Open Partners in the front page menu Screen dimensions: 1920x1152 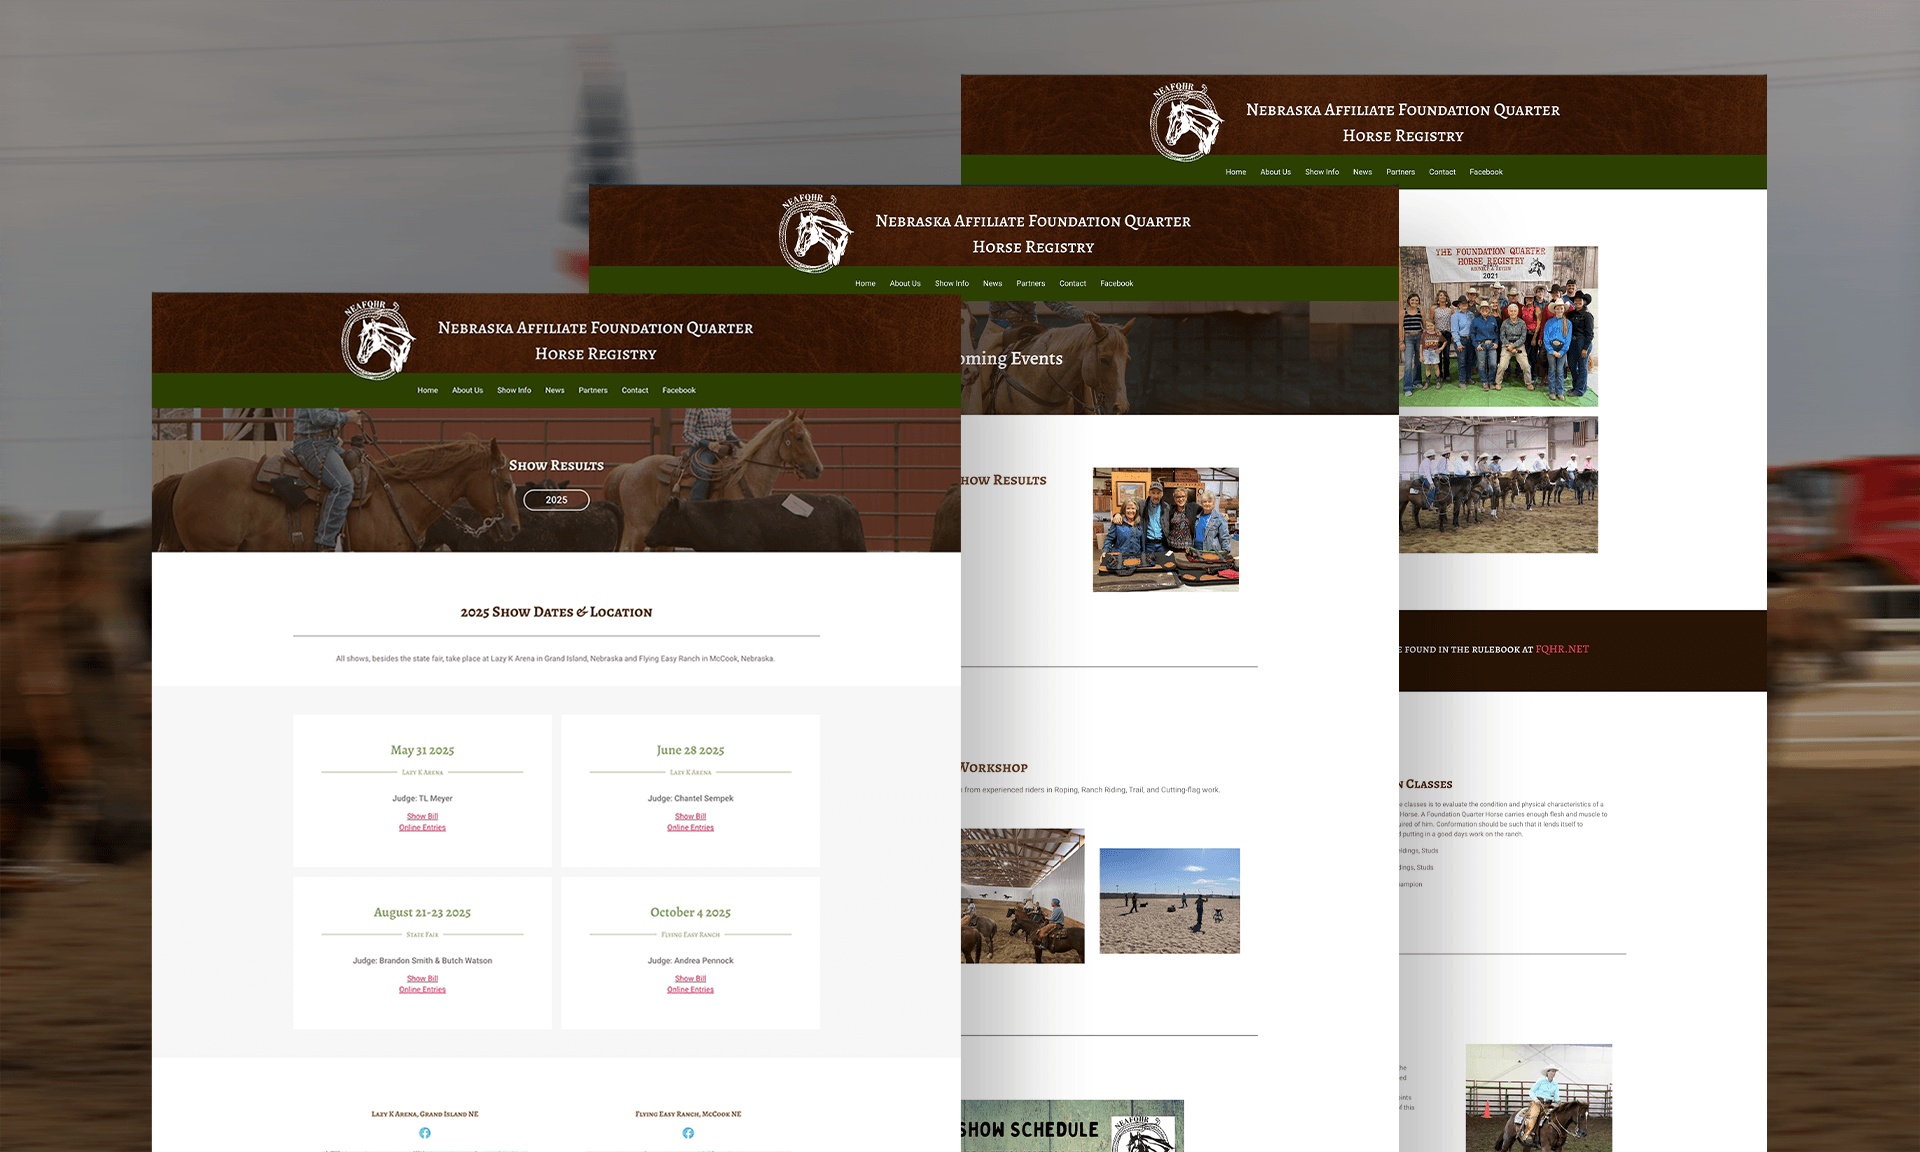tap(593, 390)
